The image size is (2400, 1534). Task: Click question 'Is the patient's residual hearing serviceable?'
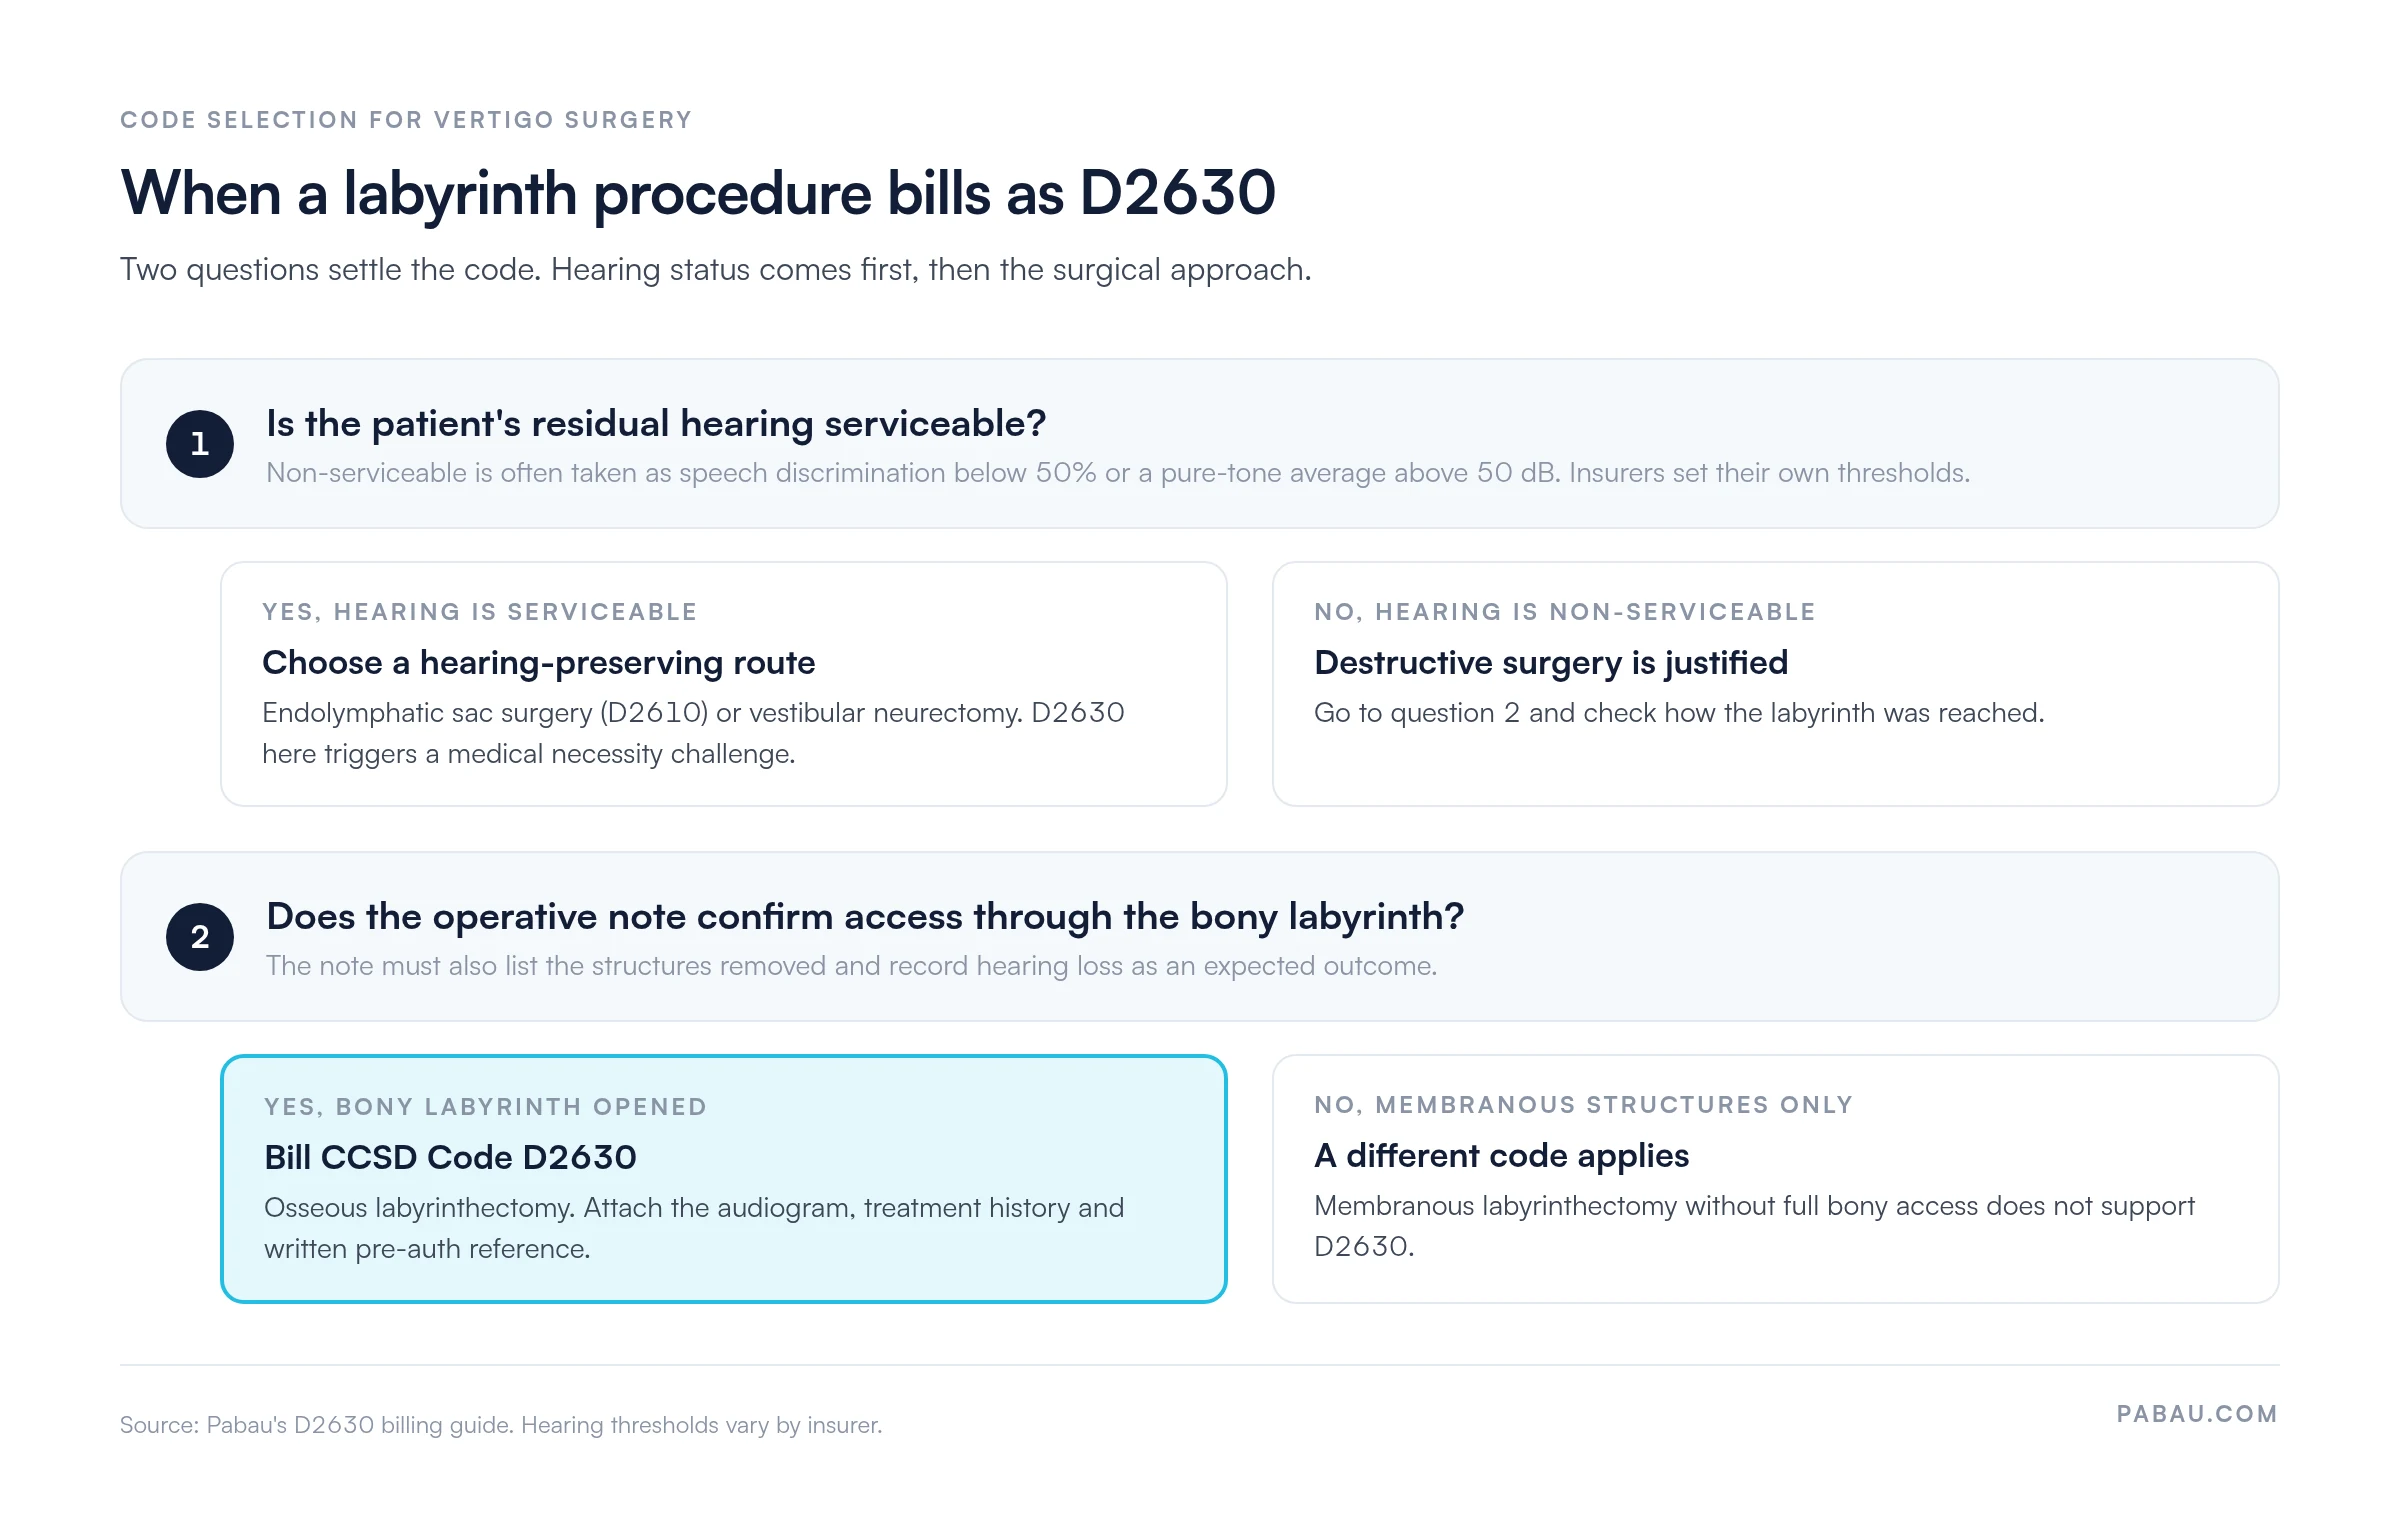coord(656,424)
